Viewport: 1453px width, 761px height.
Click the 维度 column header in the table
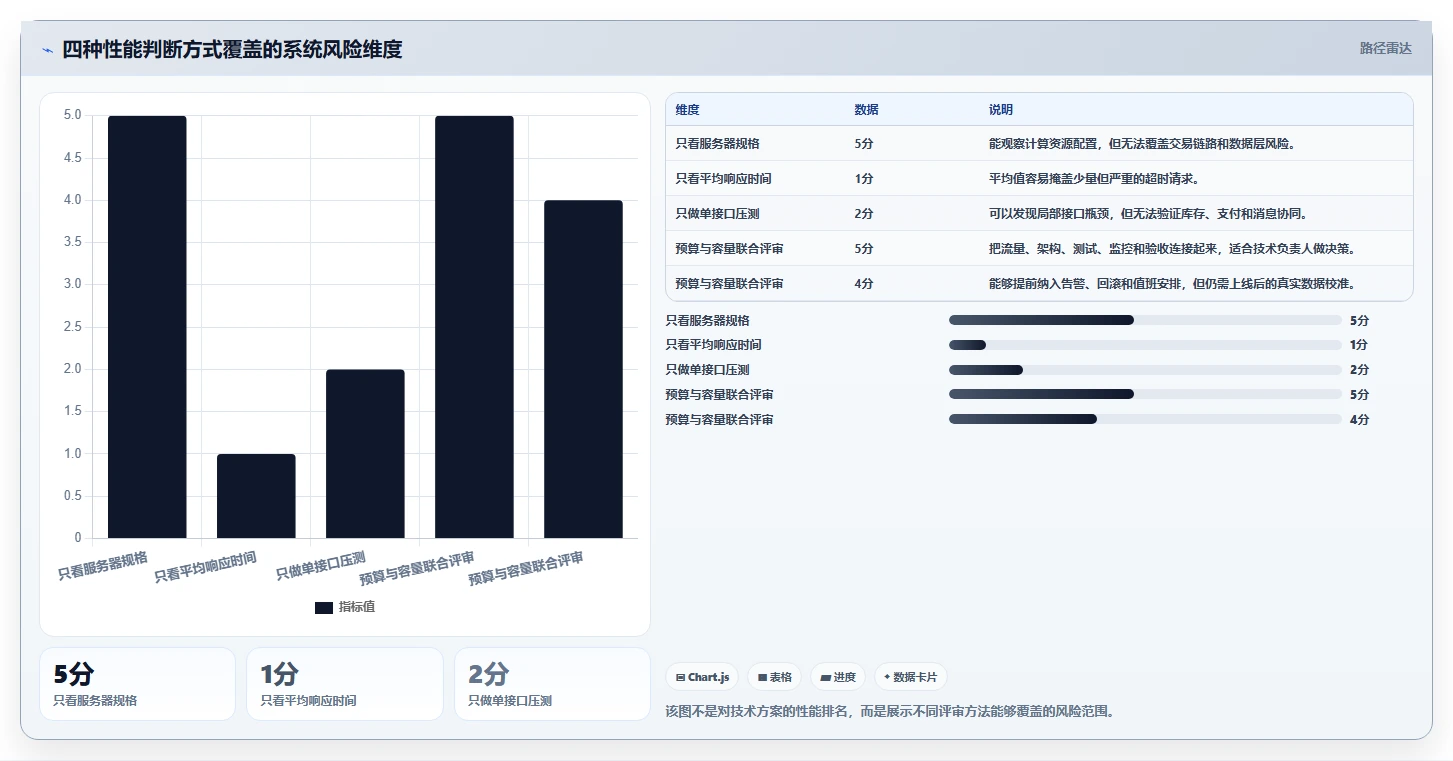point(688,110)
